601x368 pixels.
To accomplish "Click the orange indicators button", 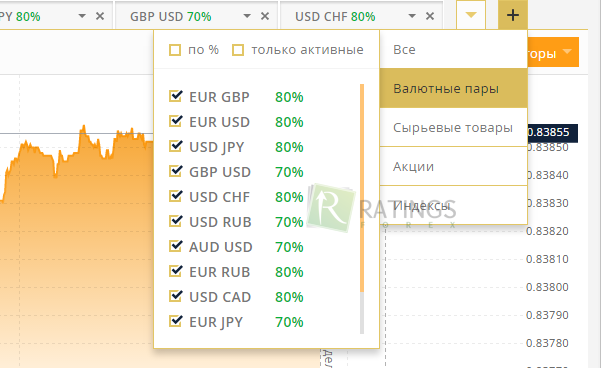I will pyautogui.click(x=553, y=52).
